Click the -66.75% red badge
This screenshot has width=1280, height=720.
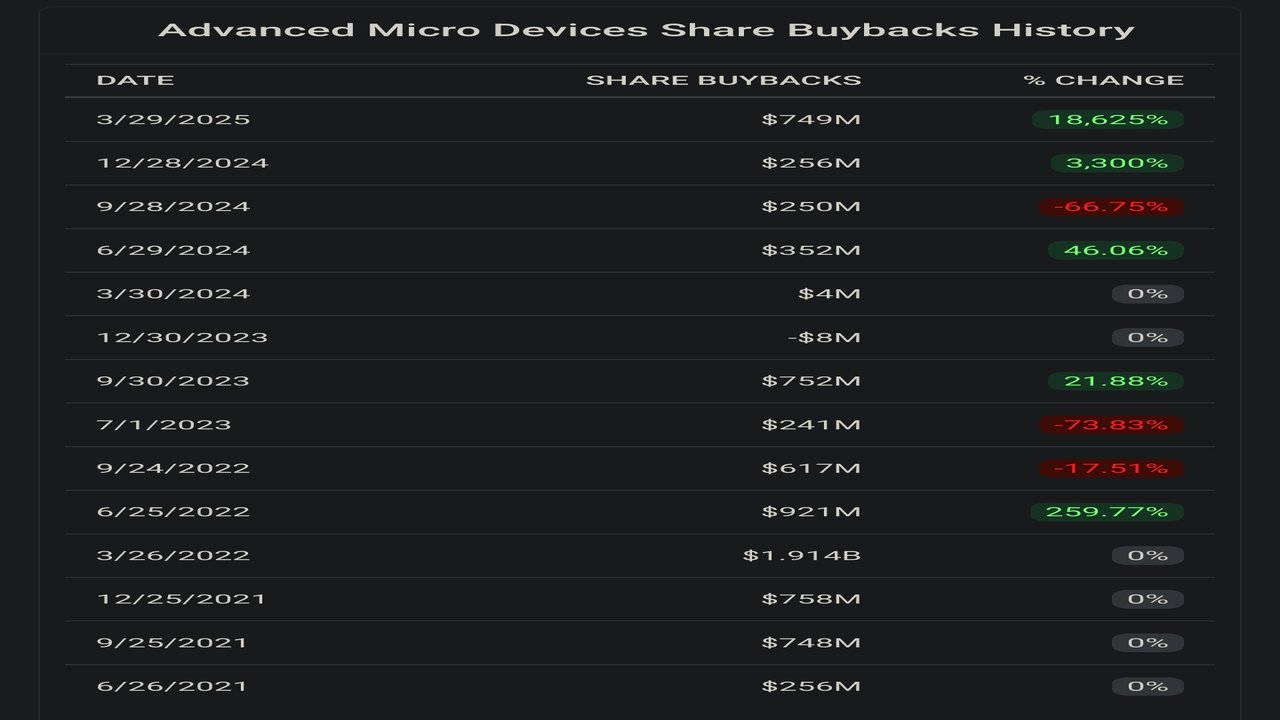click(1111, 207)
